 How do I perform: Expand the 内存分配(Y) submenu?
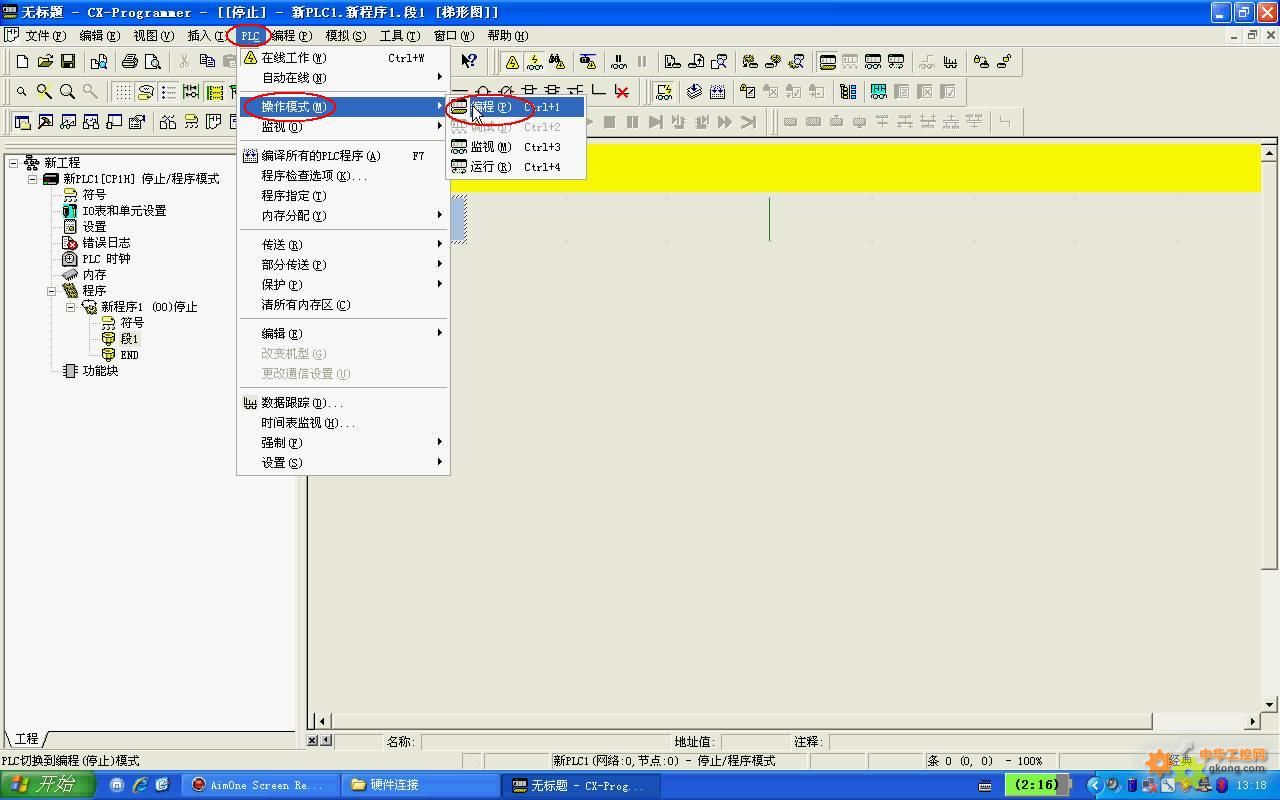click(343, 216)
